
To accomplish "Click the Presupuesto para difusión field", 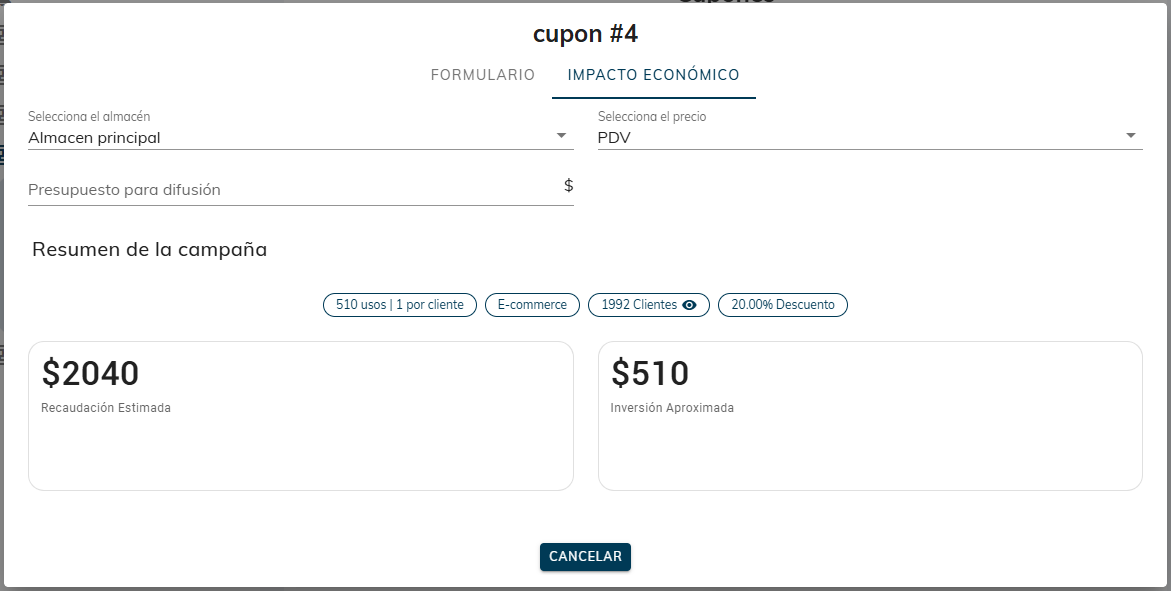I will coord(290,189).
